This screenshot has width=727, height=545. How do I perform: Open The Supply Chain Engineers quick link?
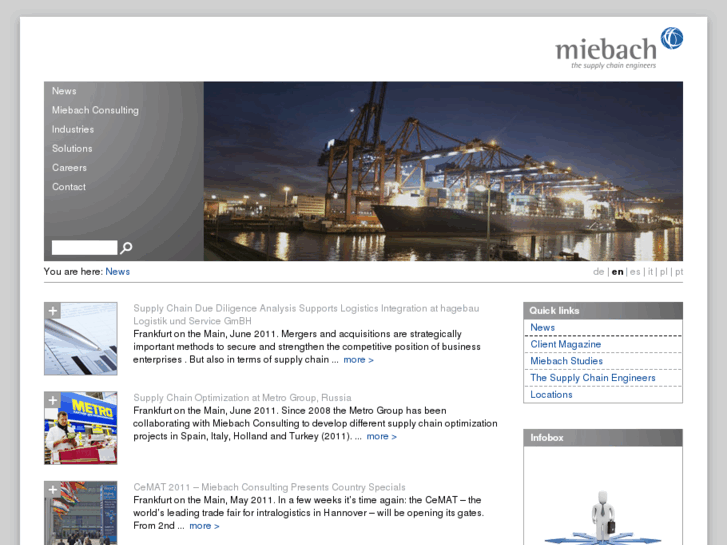tap(593, 378)
